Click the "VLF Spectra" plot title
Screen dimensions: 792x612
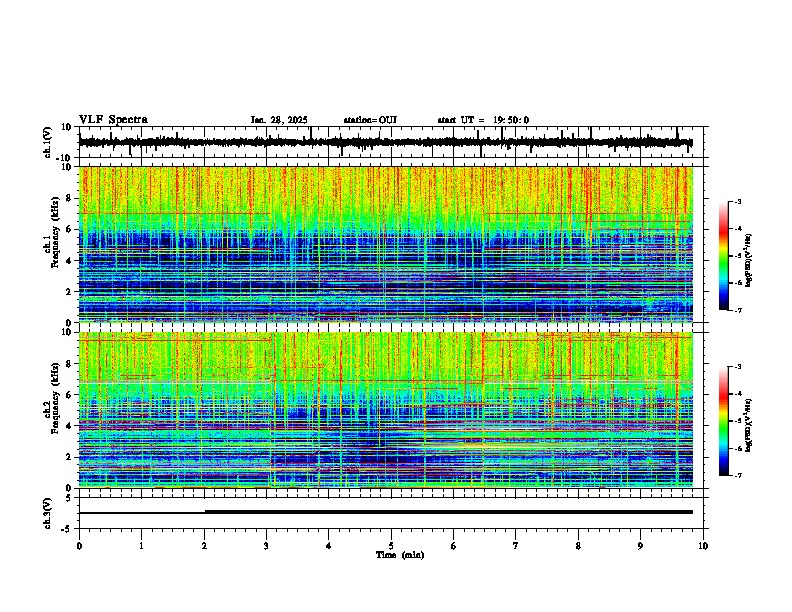tap(113, 120)
